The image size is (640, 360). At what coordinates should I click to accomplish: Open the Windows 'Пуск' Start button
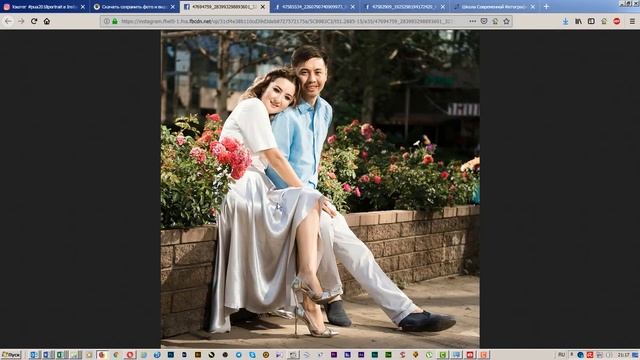click(11, 355)
